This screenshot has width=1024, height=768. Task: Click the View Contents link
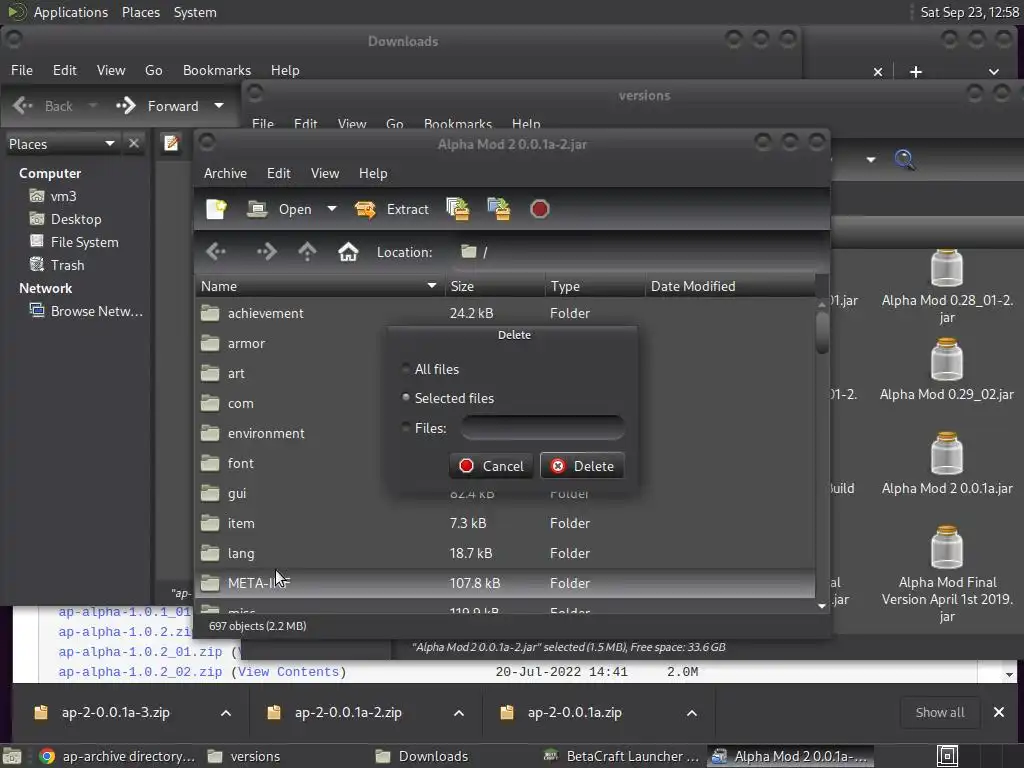(x=287, y=672)
